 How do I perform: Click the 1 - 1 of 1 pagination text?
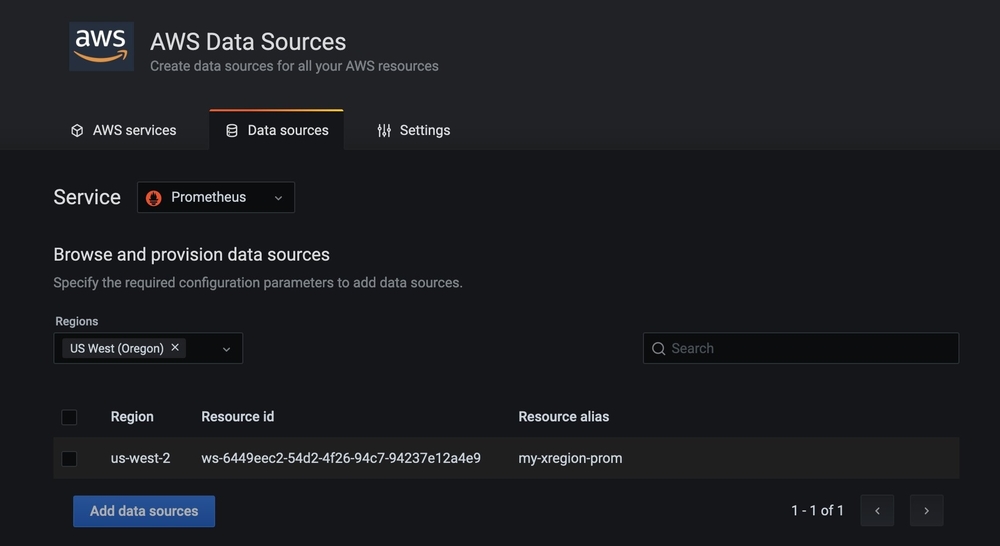click(x=818, y=510)
